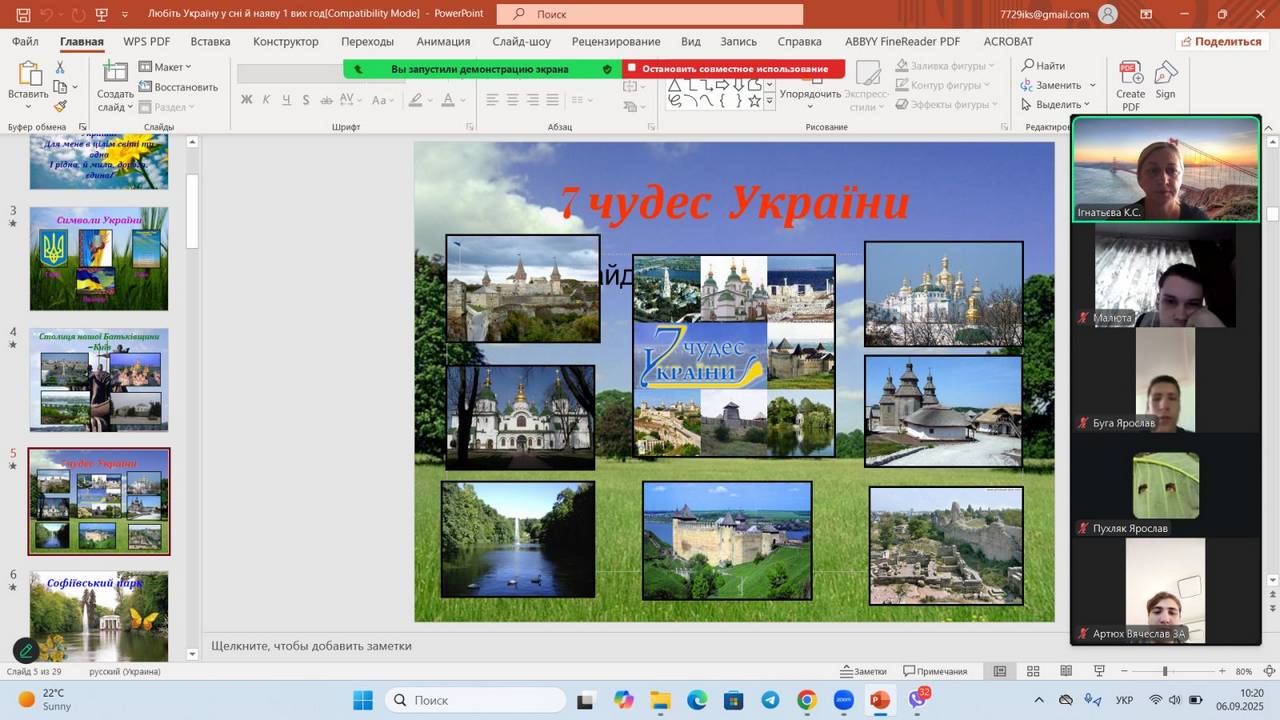The image size is (1280, 720).
Task: Click the Cut scissors icon
Action: (x=60, y=67)
